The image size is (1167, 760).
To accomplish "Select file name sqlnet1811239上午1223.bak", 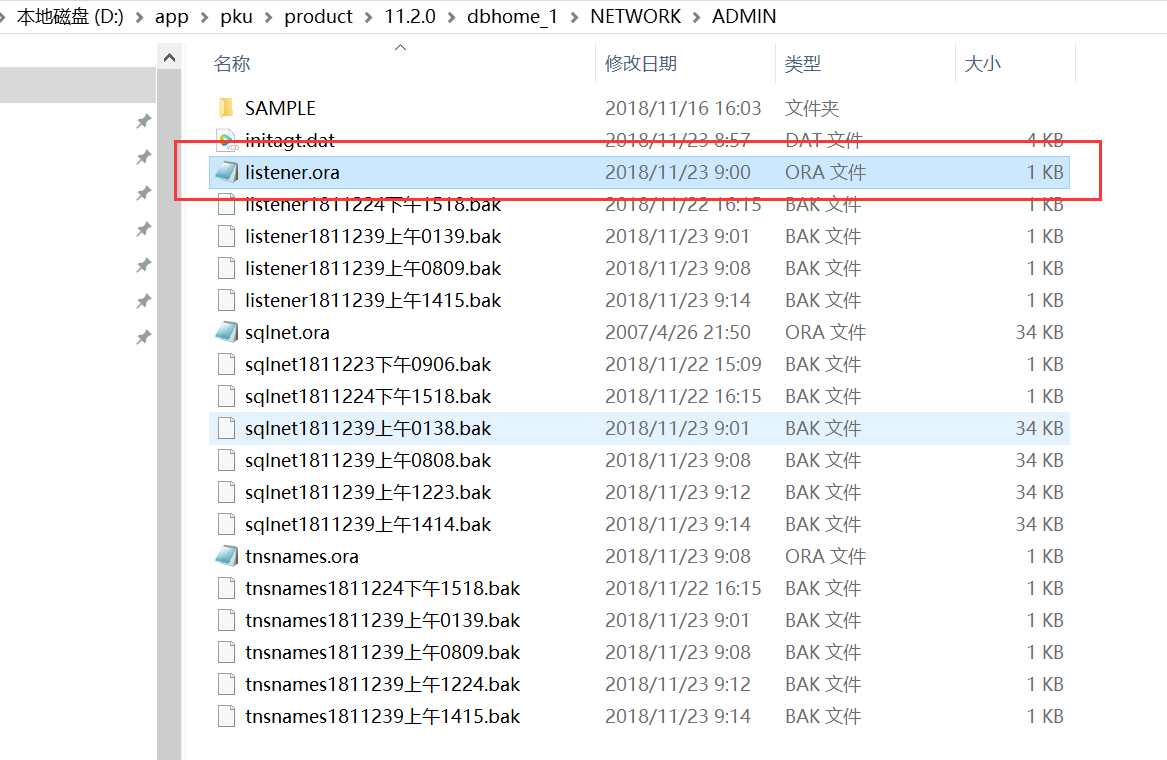I will (x=368, y=493).
